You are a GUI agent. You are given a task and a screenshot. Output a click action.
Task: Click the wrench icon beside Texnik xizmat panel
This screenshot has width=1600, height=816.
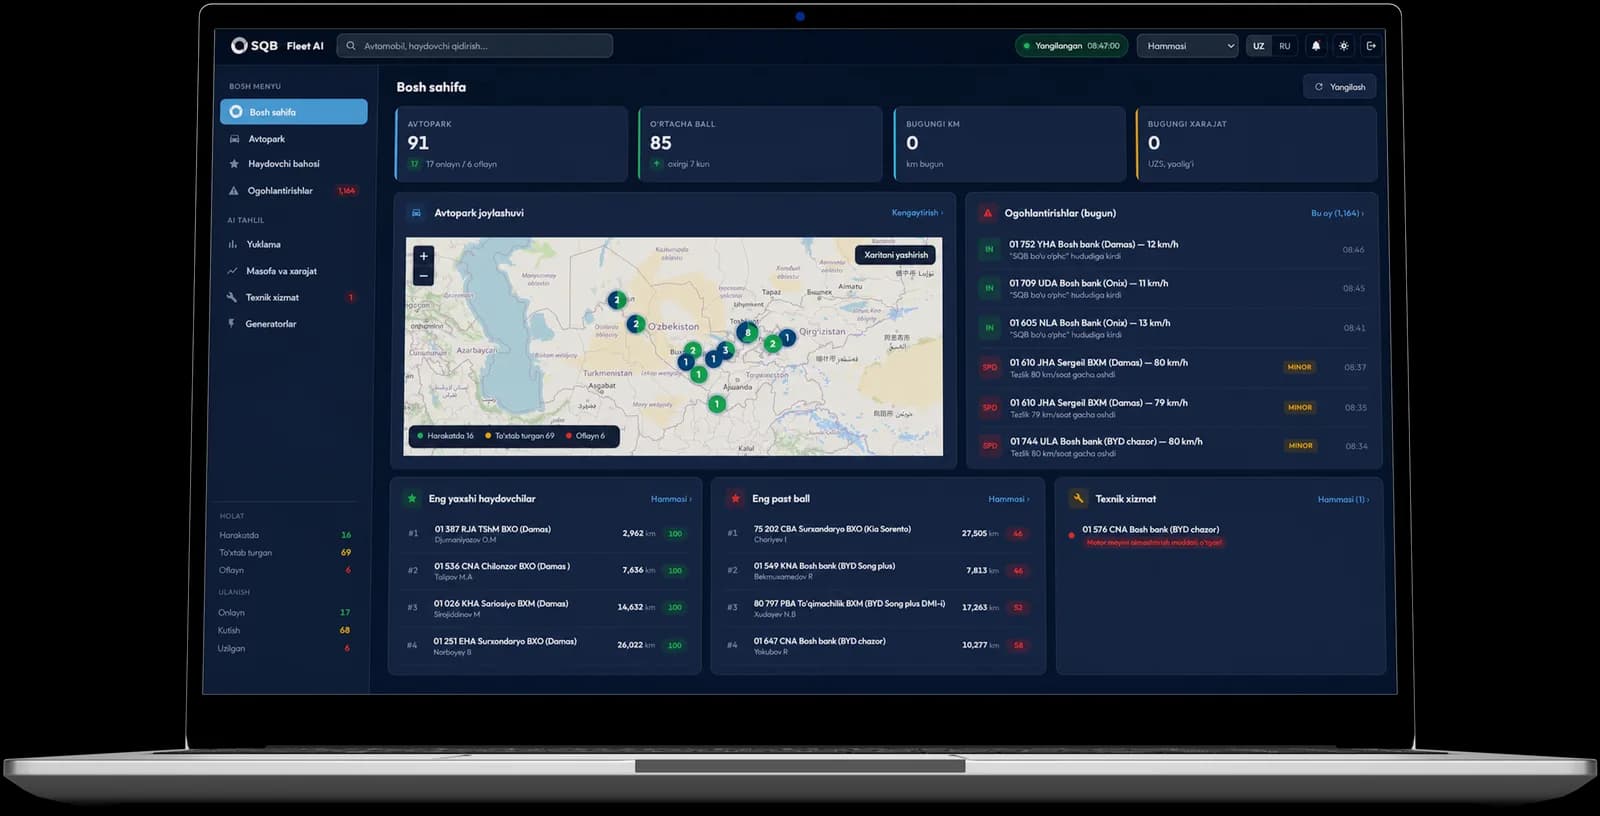pyautogui.click(x=1078, y=498)
